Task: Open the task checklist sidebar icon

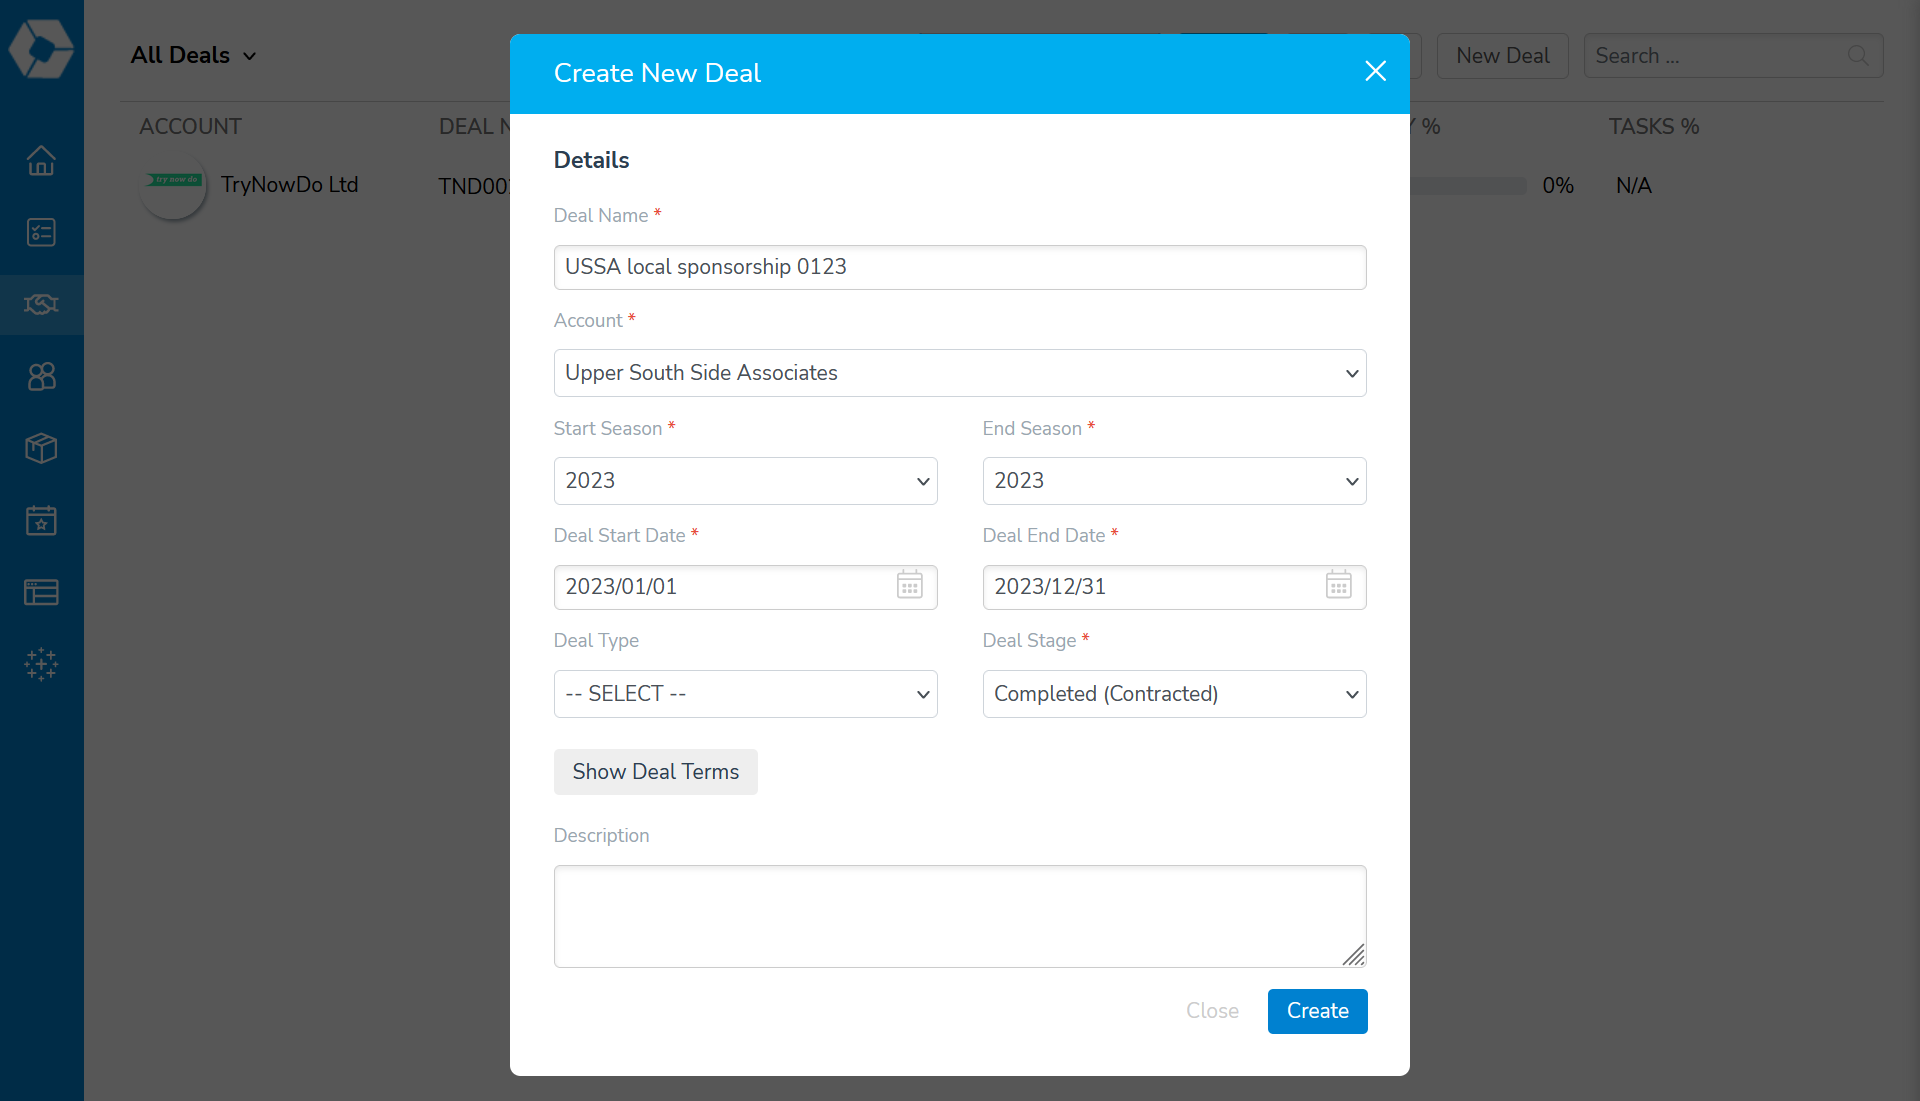Action: [x=41, y=232]
